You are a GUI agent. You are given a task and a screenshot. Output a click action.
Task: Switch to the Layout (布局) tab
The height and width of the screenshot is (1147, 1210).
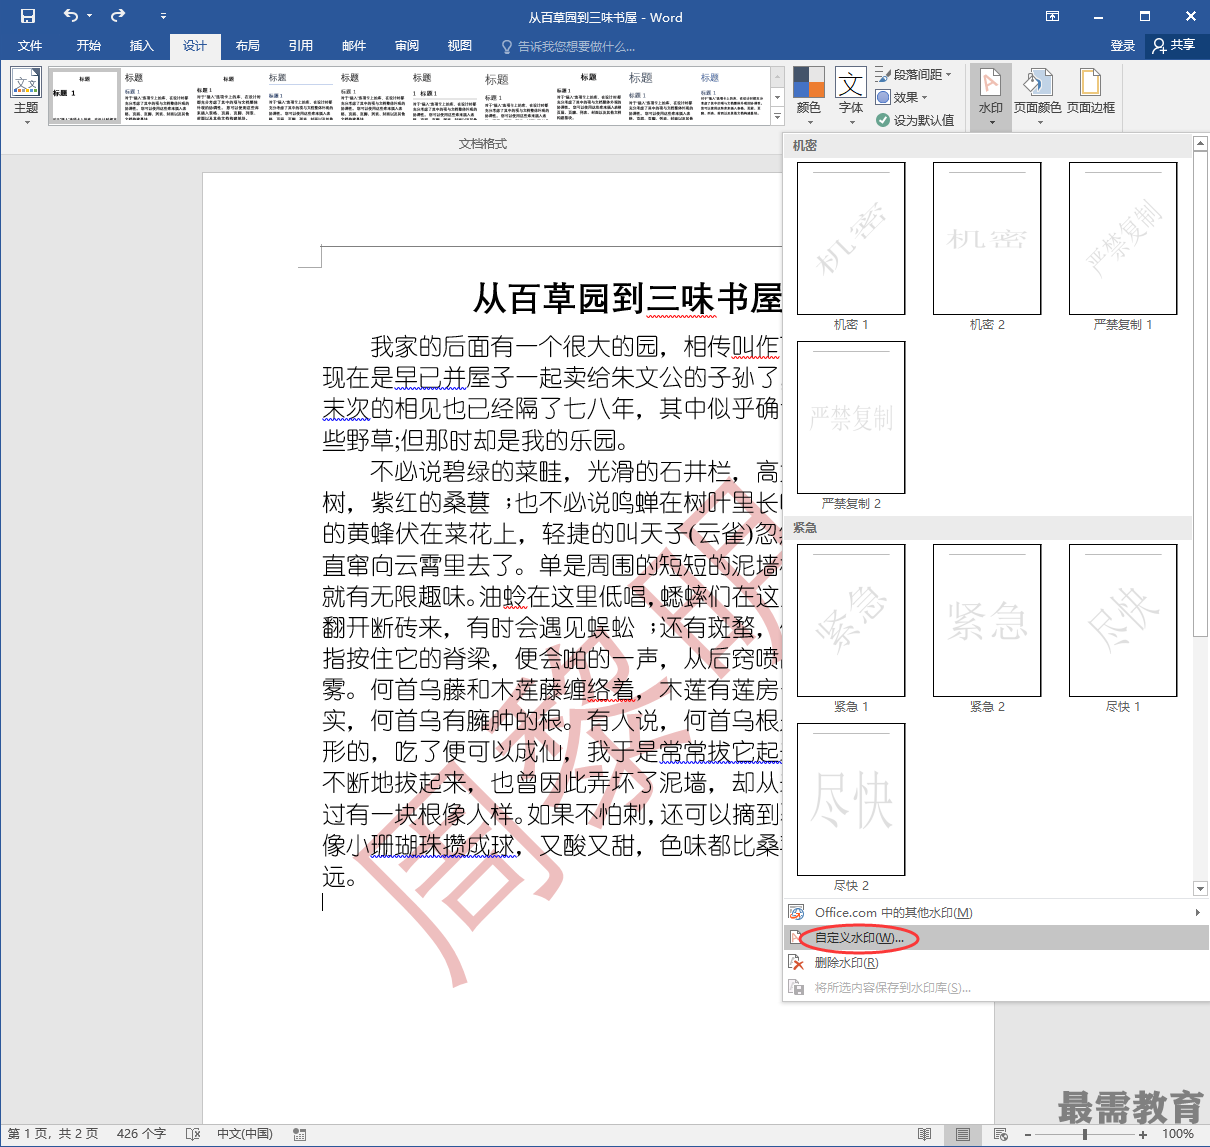click(248, 46)
